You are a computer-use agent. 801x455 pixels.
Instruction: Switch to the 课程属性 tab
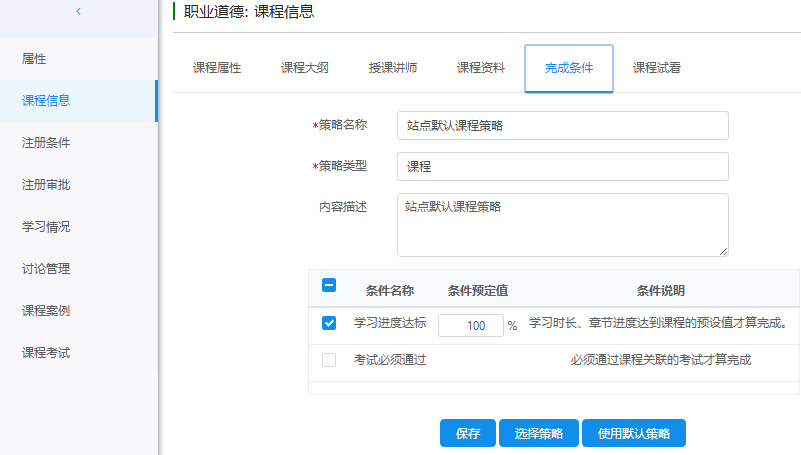216,68
